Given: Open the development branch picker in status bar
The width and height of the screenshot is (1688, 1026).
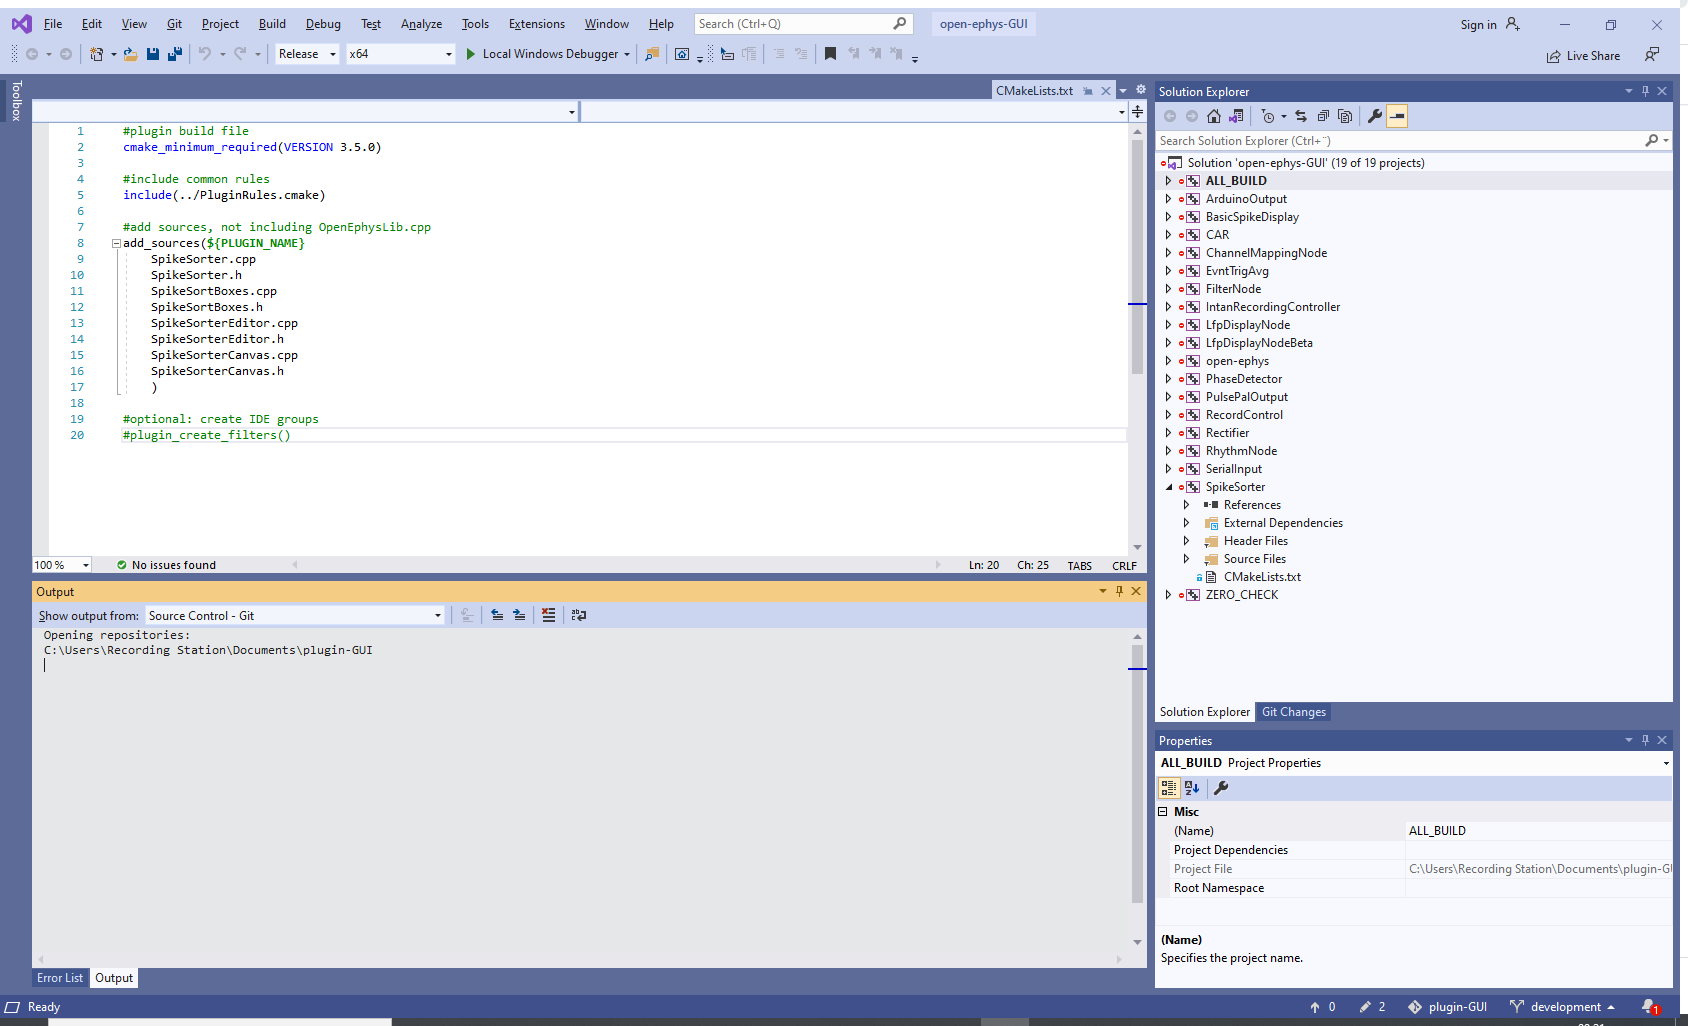Looking at the screenshot, I should point(1563,1007).
